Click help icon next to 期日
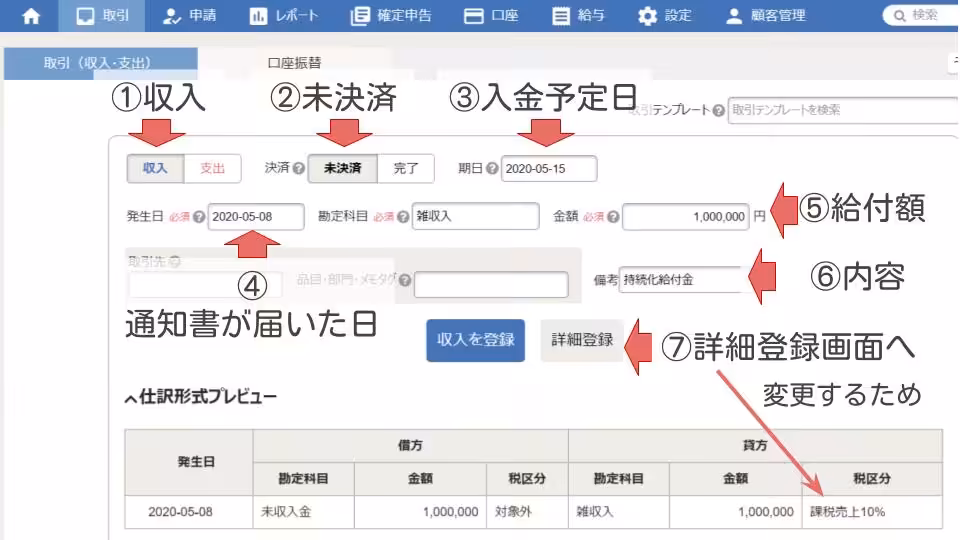This screenshot has width=960, height=540. (x=492, y=168)
